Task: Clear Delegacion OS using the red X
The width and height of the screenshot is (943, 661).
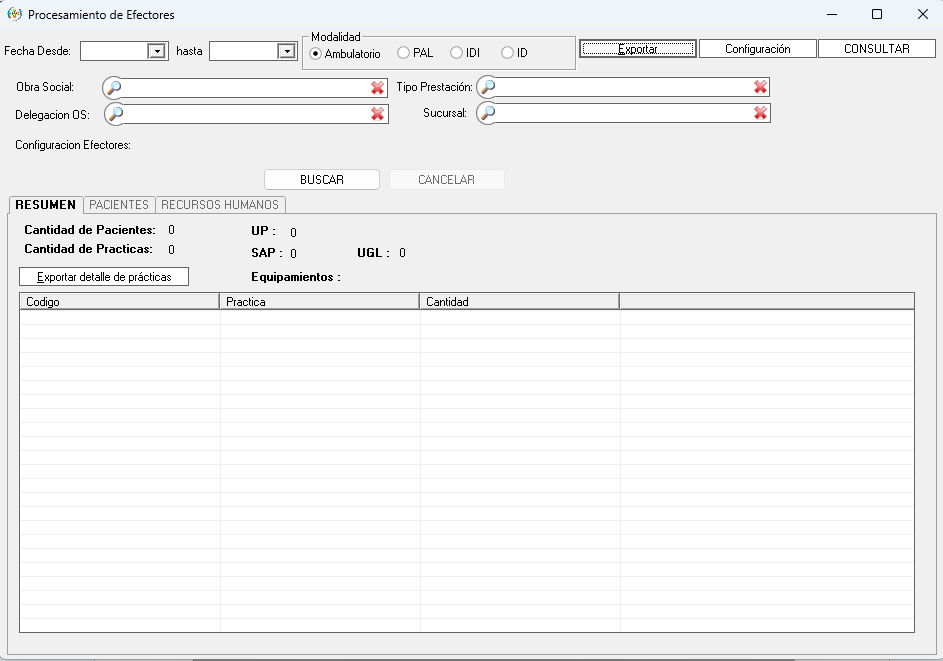Action: point(377,114)
